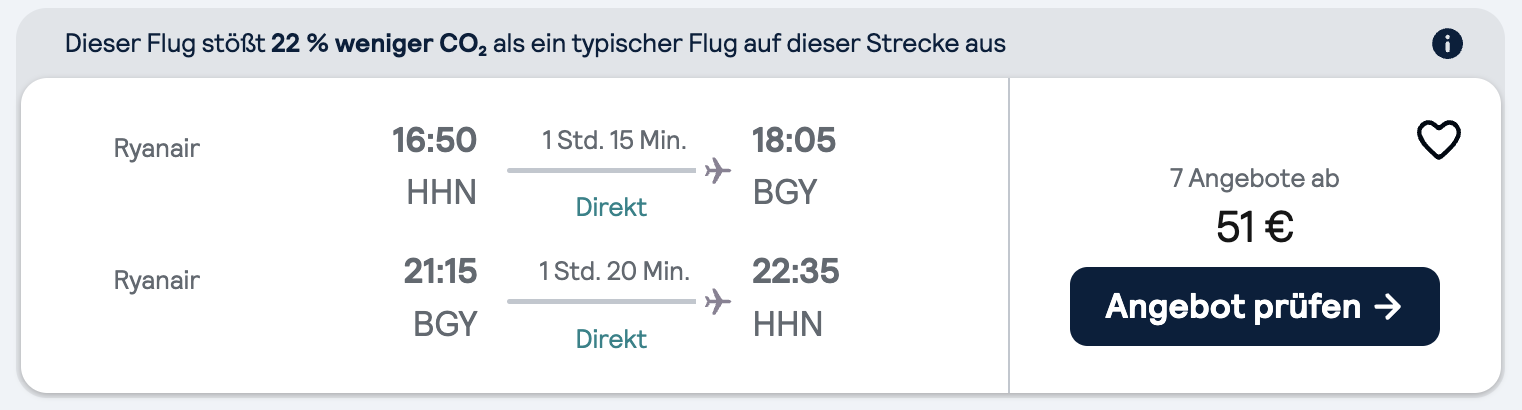Click the outbound Direkt label
Screen dimensions: 1522x410
[x=611, y=207]
